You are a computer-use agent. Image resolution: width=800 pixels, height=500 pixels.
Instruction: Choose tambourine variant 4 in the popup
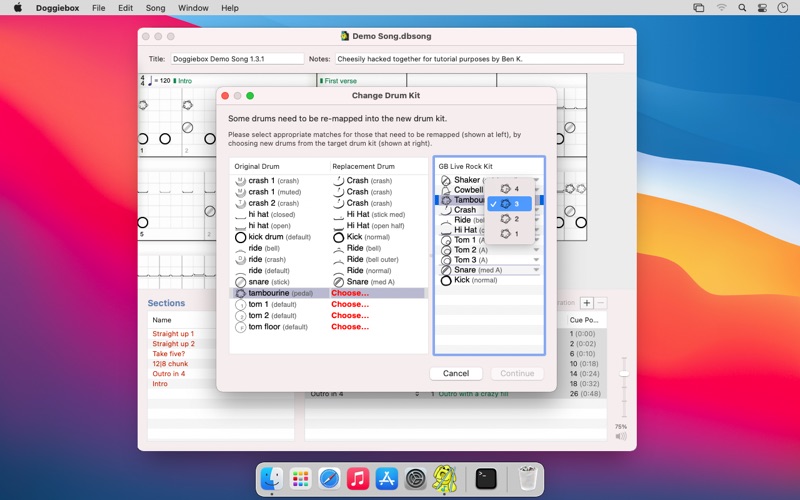pos(510,189)
